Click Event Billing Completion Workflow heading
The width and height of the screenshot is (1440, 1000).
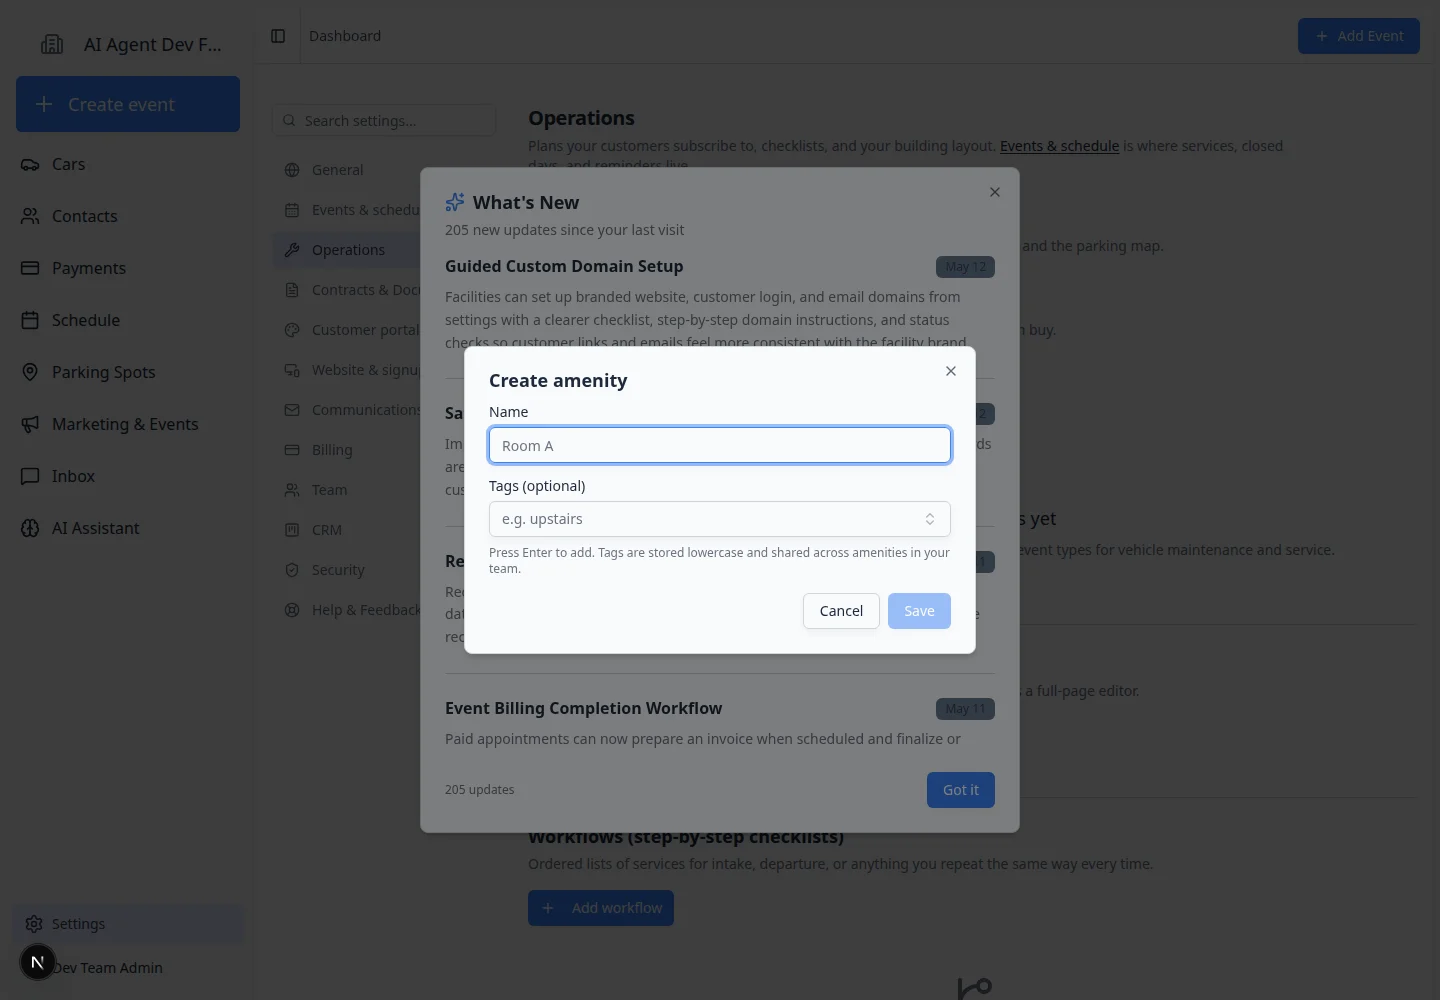(583, 708)
